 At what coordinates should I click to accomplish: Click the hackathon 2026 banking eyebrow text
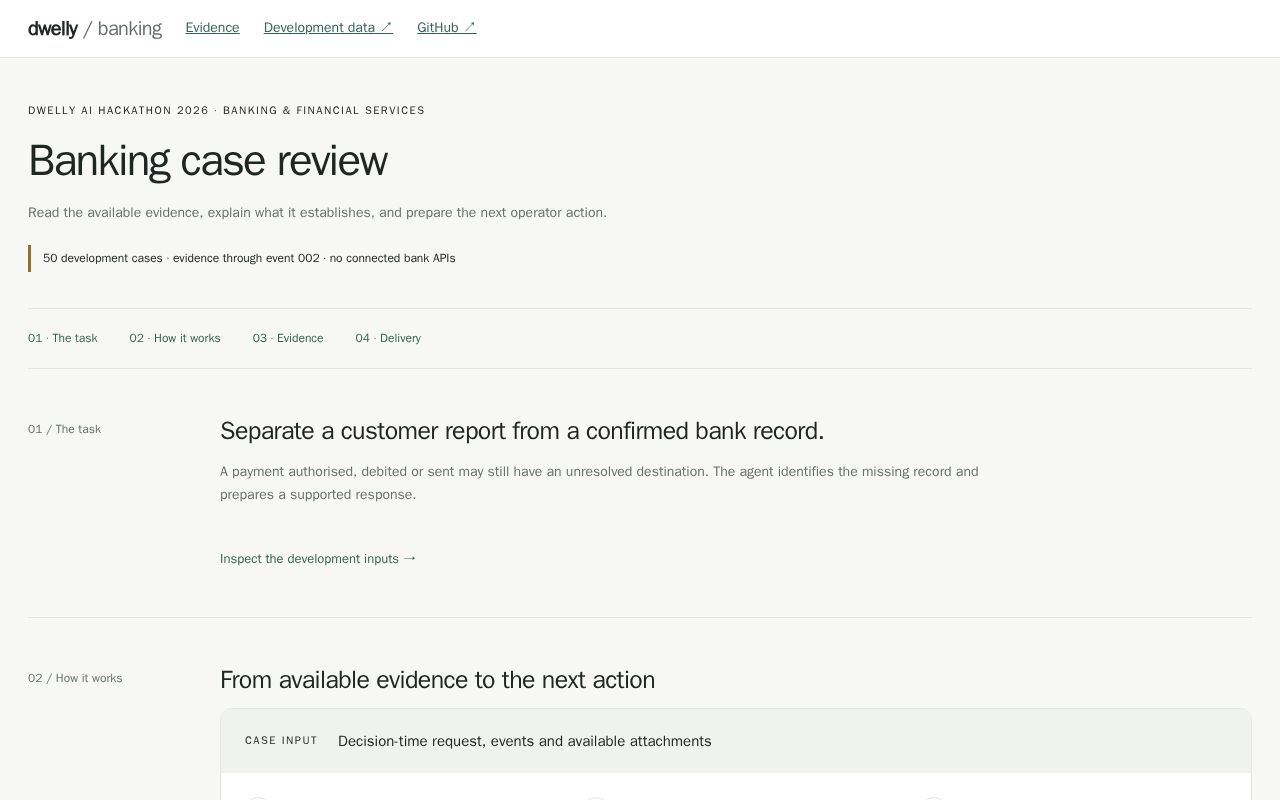tap(226, 110)
